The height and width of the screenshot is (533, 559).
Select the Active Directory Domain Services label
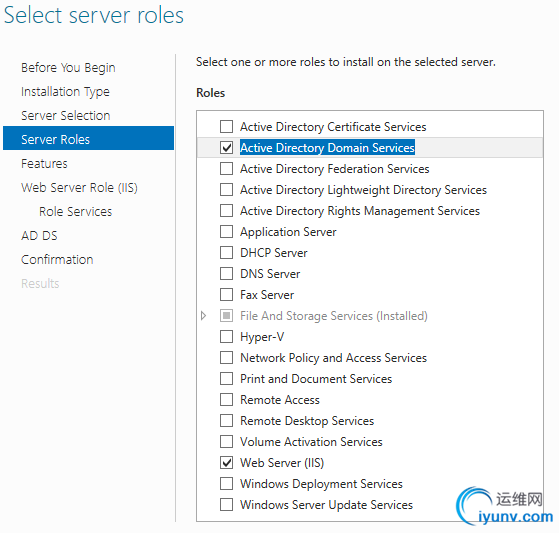(327, 148)
